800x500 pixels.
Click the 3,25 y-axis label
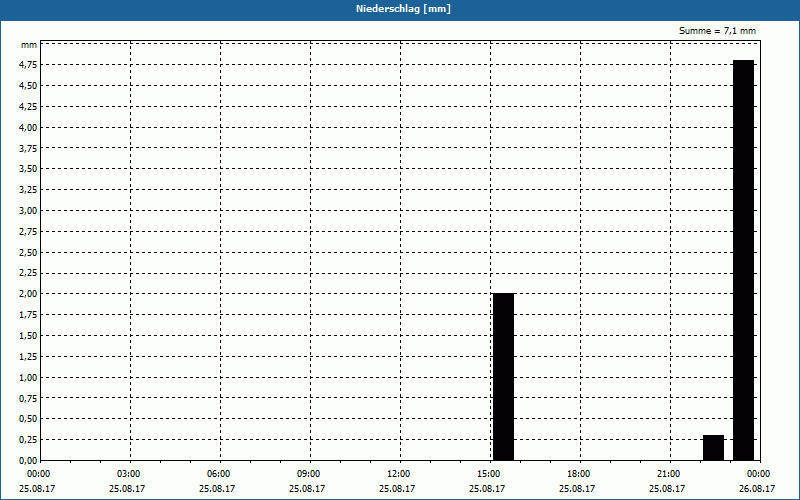[x=28, y=190]
